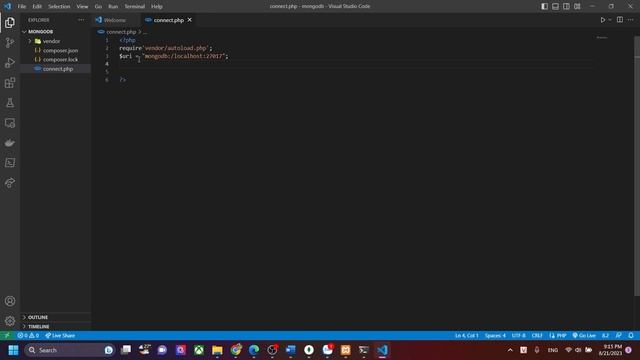
Task: Open the Manage gear icon
Action: click(10, 321)
